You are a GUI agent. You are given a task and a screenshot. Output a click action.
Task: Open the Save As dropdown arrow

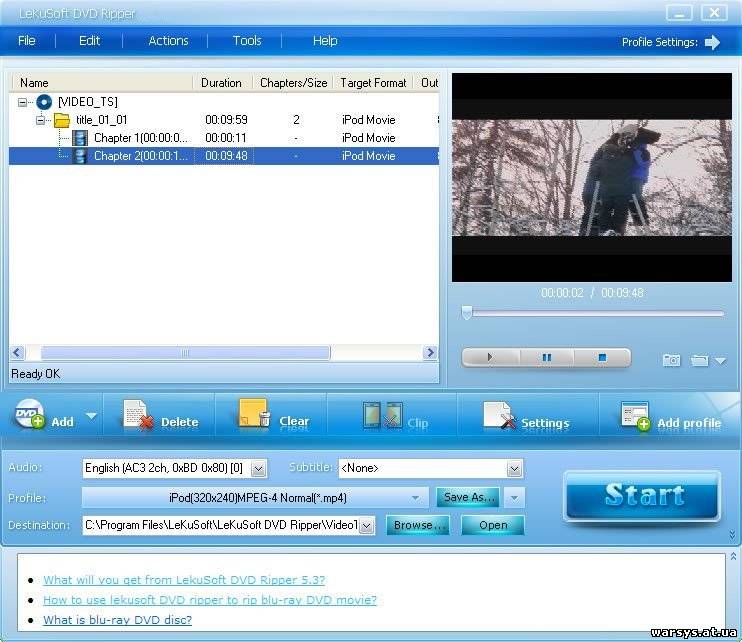(514, 498)
